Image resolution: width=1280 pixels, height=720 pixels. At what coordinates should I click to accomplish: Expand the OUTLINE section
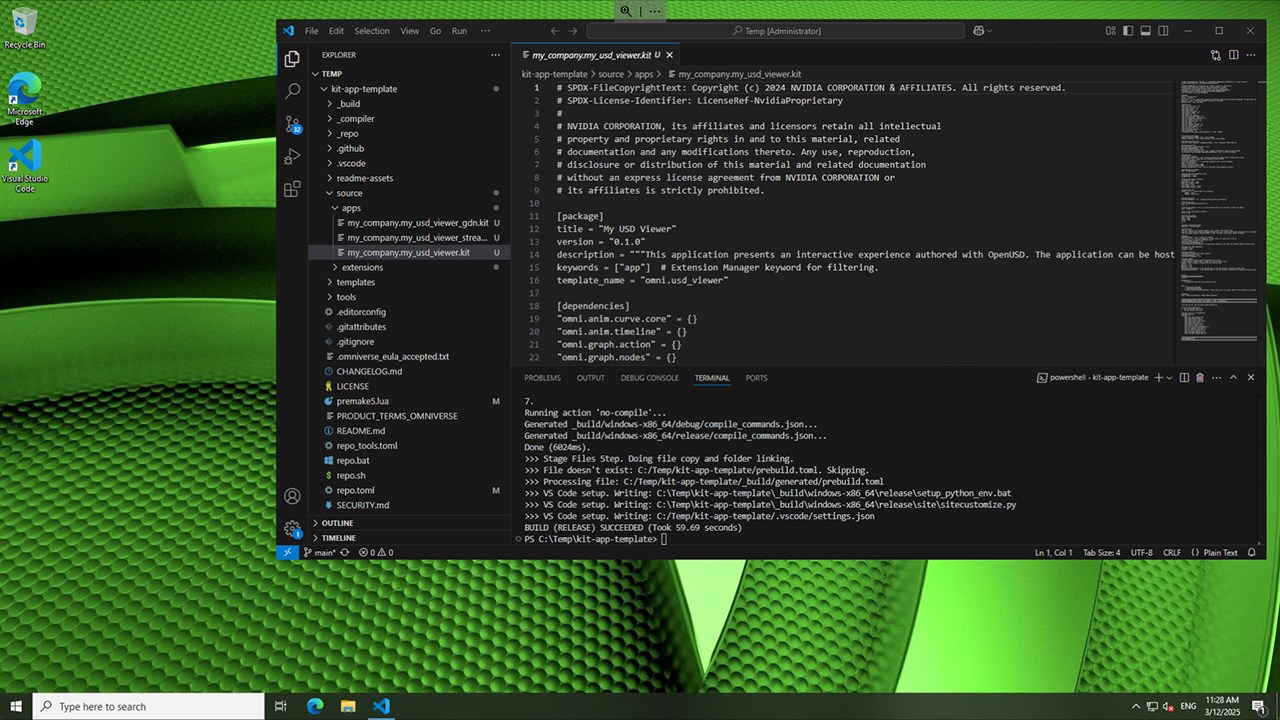[x=337, y=523]
